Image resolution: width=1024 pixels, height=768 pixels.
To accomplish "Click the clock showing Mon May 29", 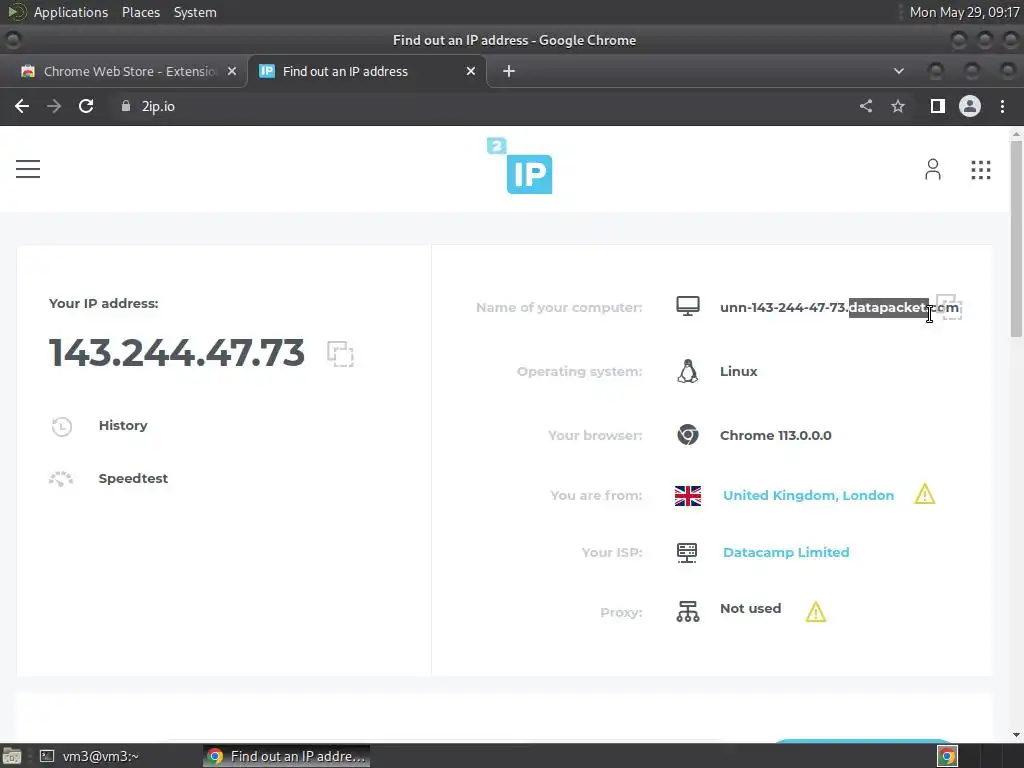I will point(964,12).
